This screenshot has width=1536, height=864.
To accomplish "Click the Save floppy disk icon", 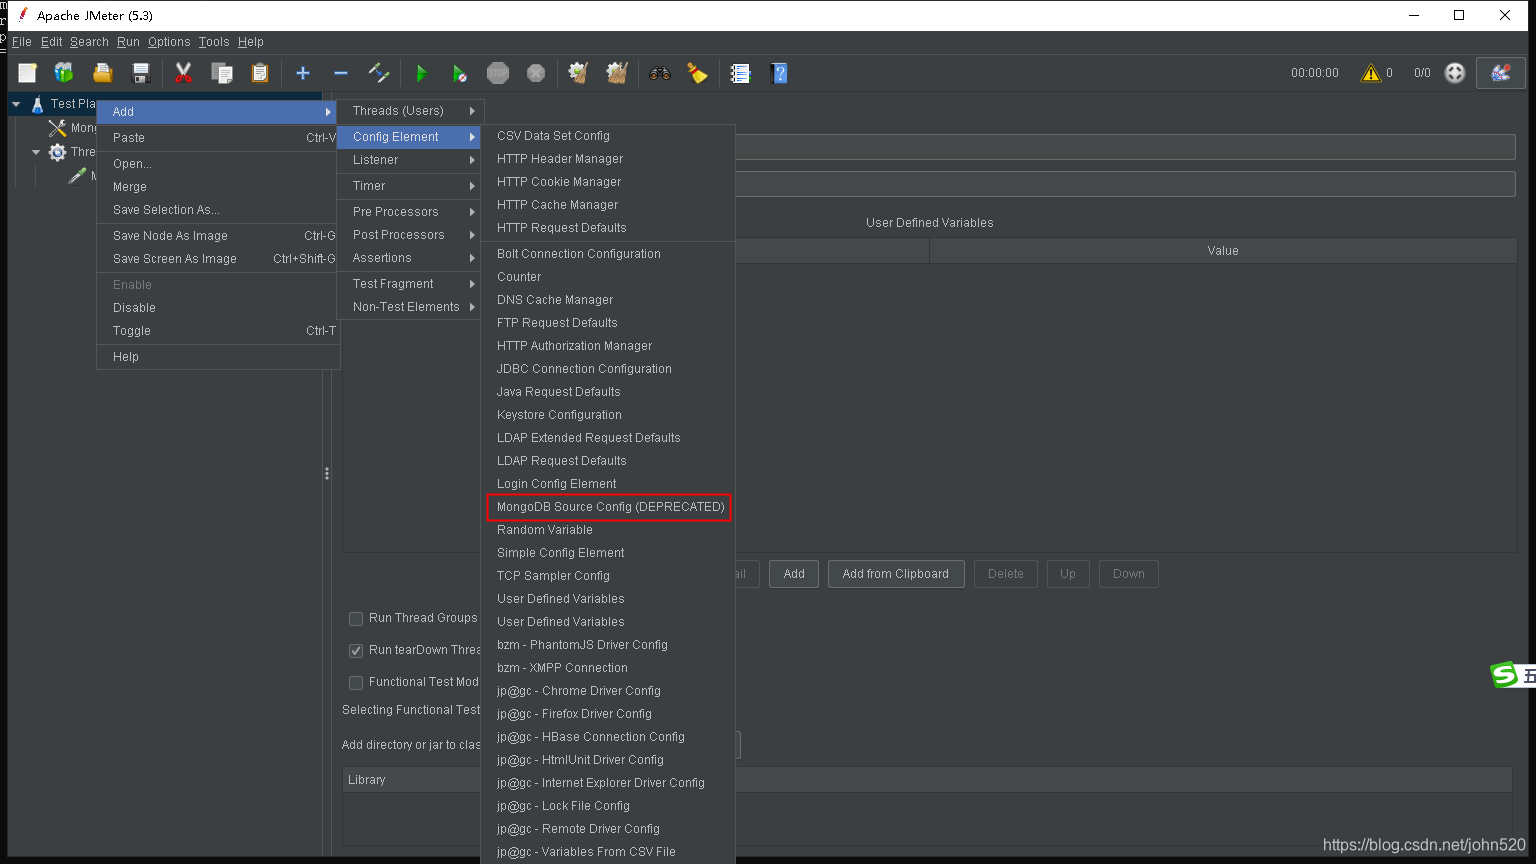I will point(141,73).
